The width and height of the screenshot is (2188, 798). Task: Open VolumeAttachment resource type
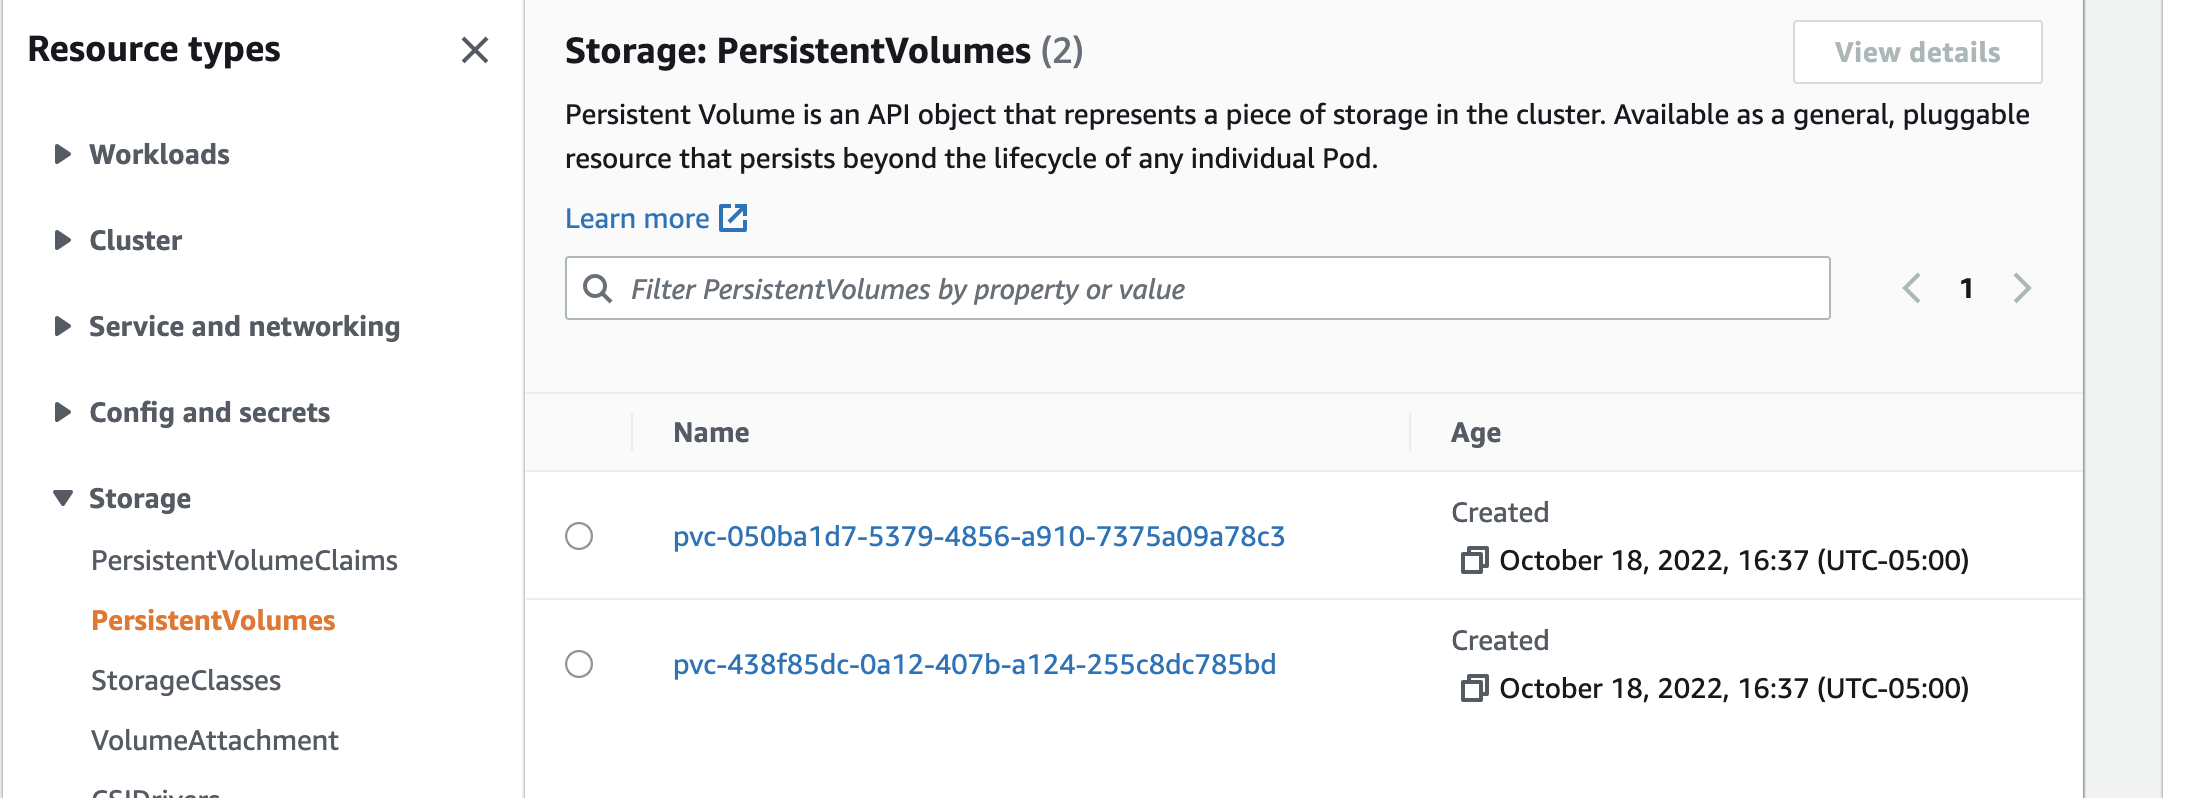(215, 740)
